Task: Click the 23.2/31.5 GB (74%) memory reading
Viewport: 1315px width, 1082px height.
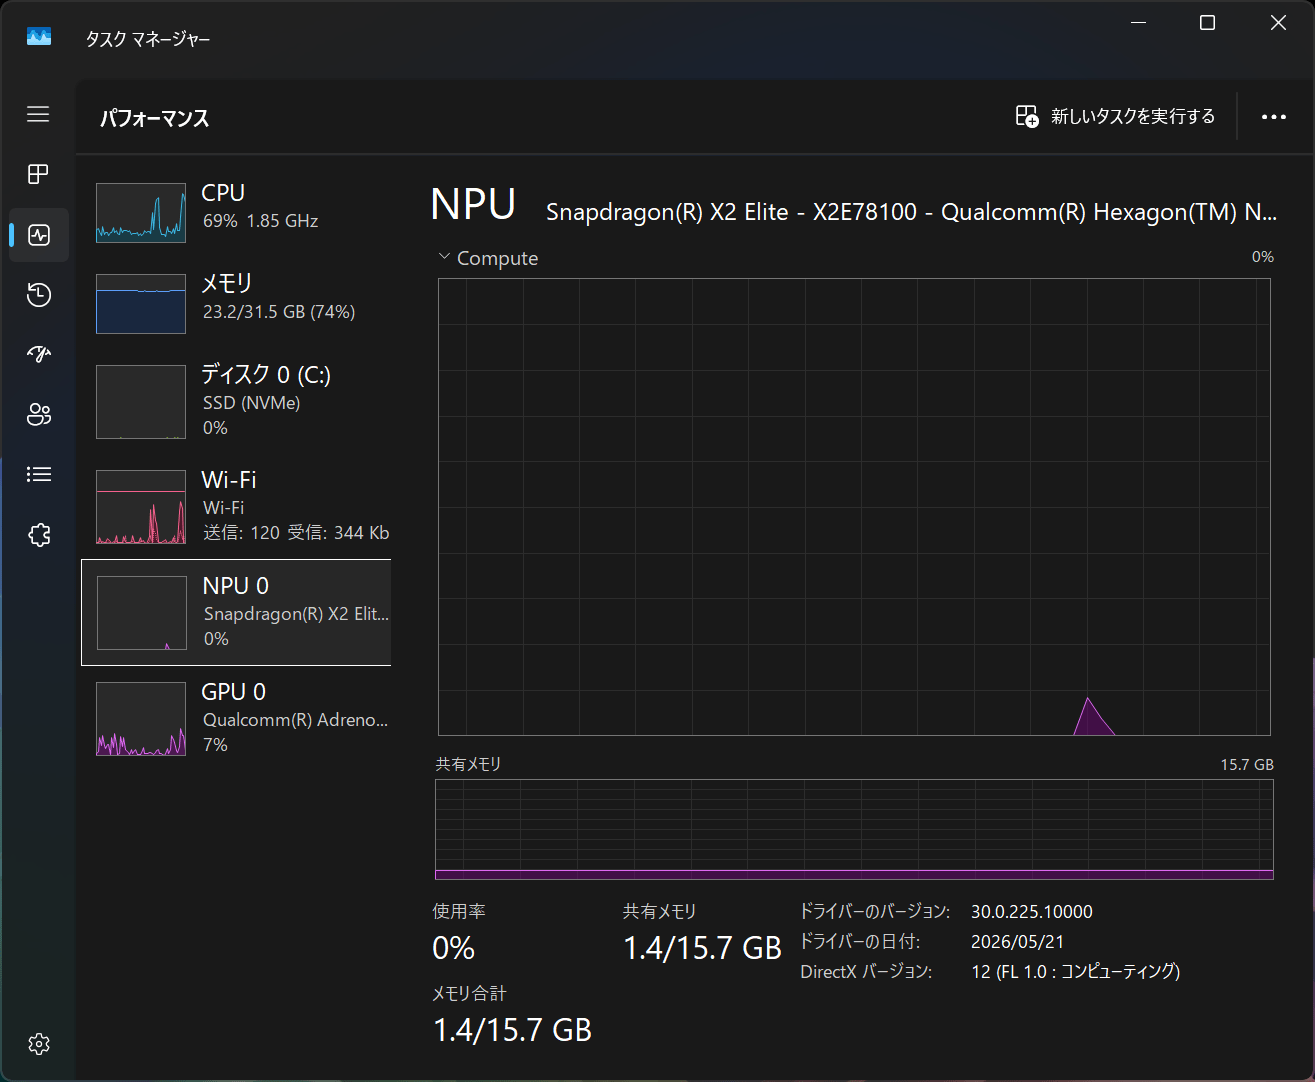Action: click(x=279, y=312)
